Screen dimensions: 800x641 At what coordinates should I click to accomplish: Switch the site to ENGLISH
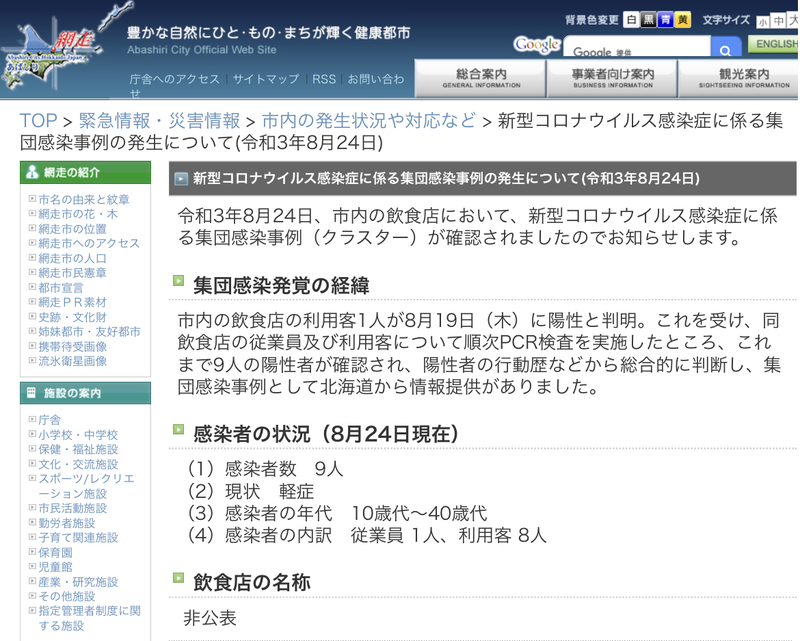tap(775, 45)
